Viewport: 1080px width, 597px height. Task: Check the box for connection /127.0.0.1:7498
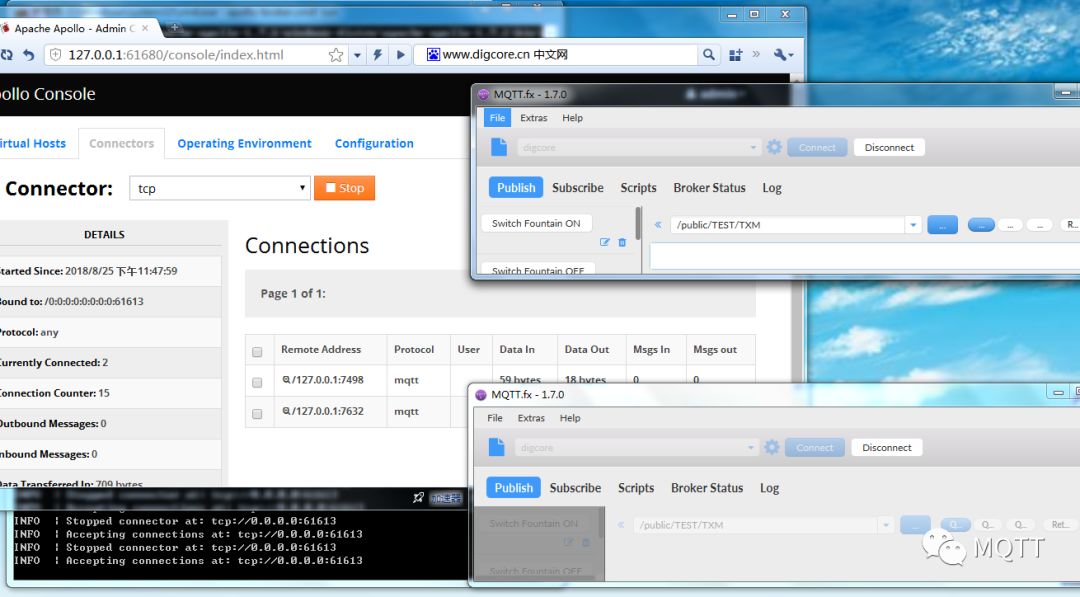[257, 382]
